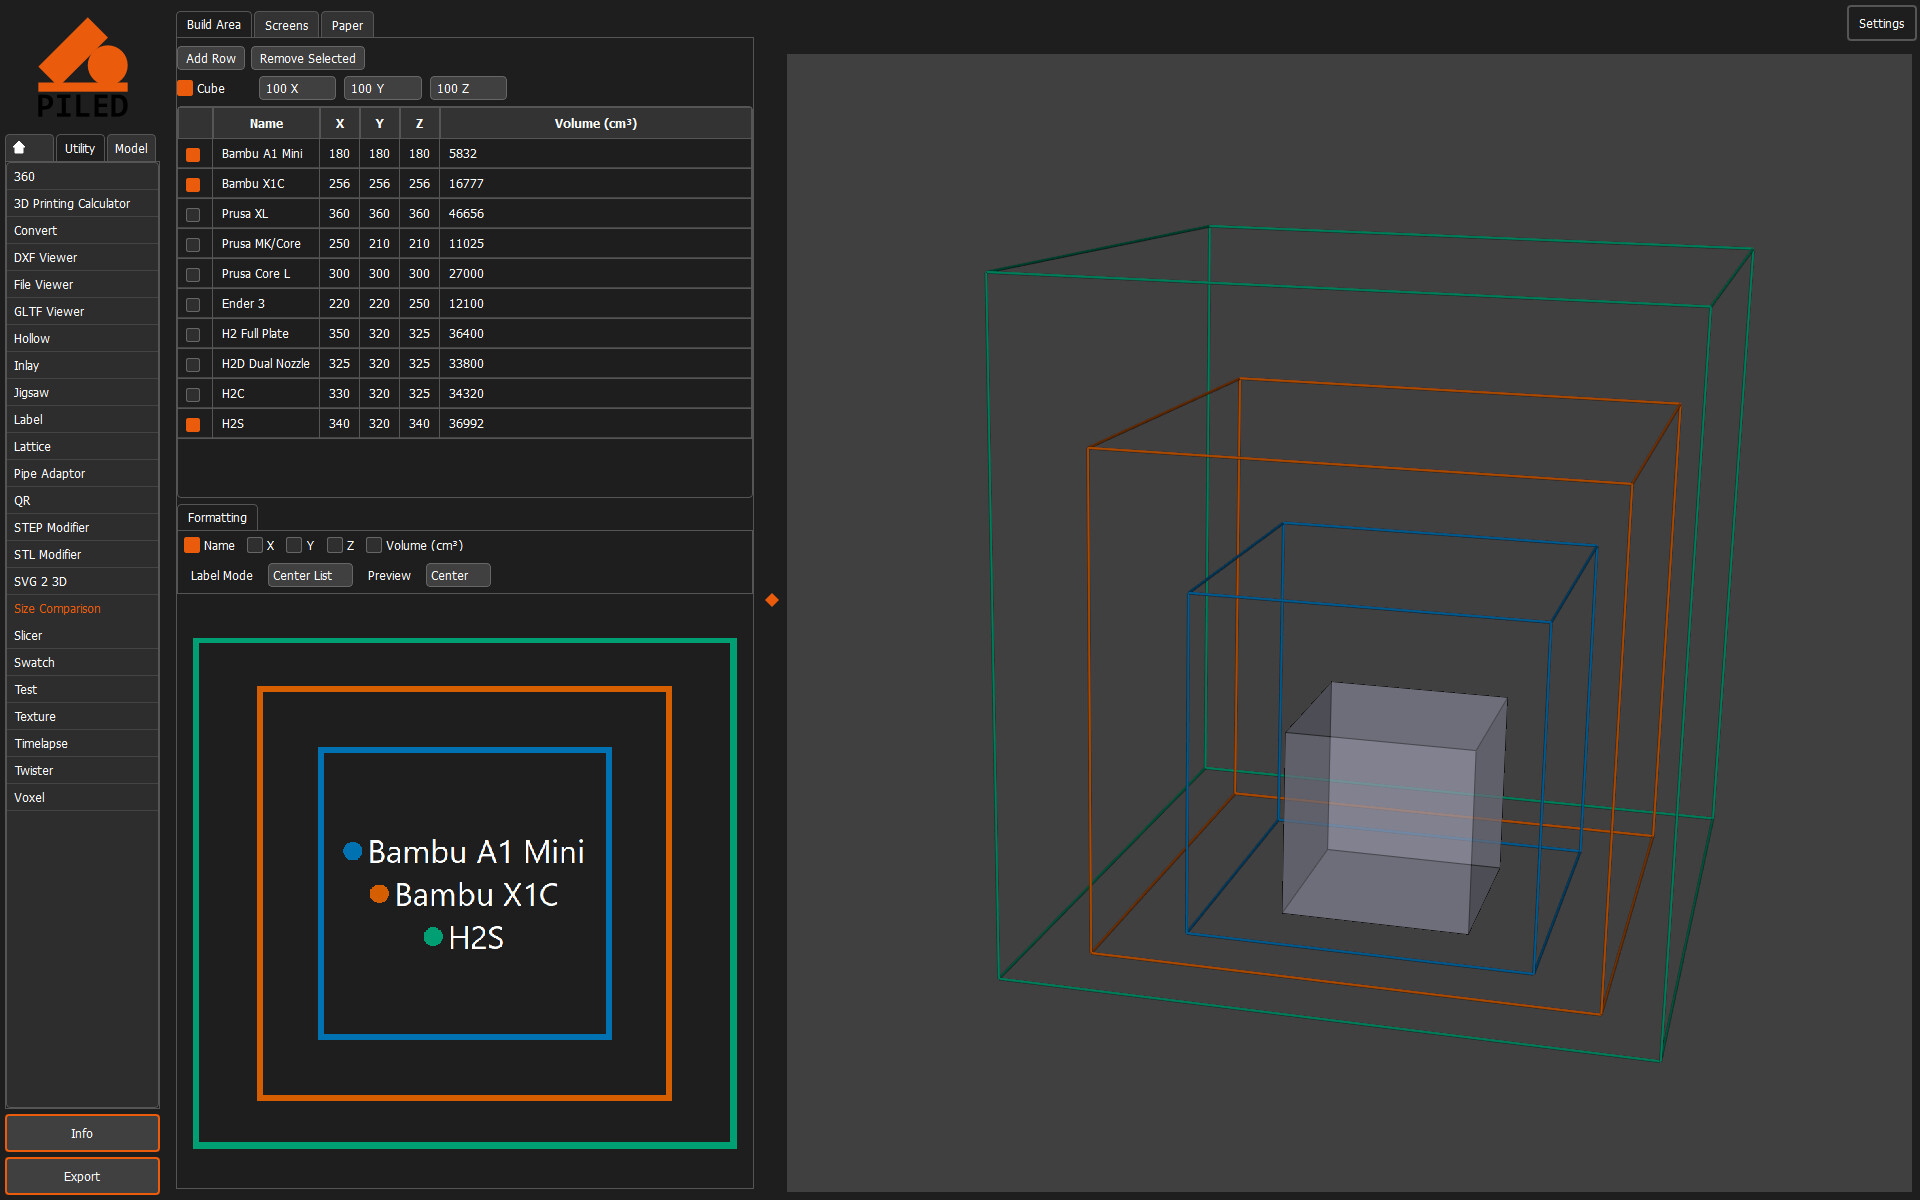
Task: Click the Remove Selected button
Action: point(308,58)
